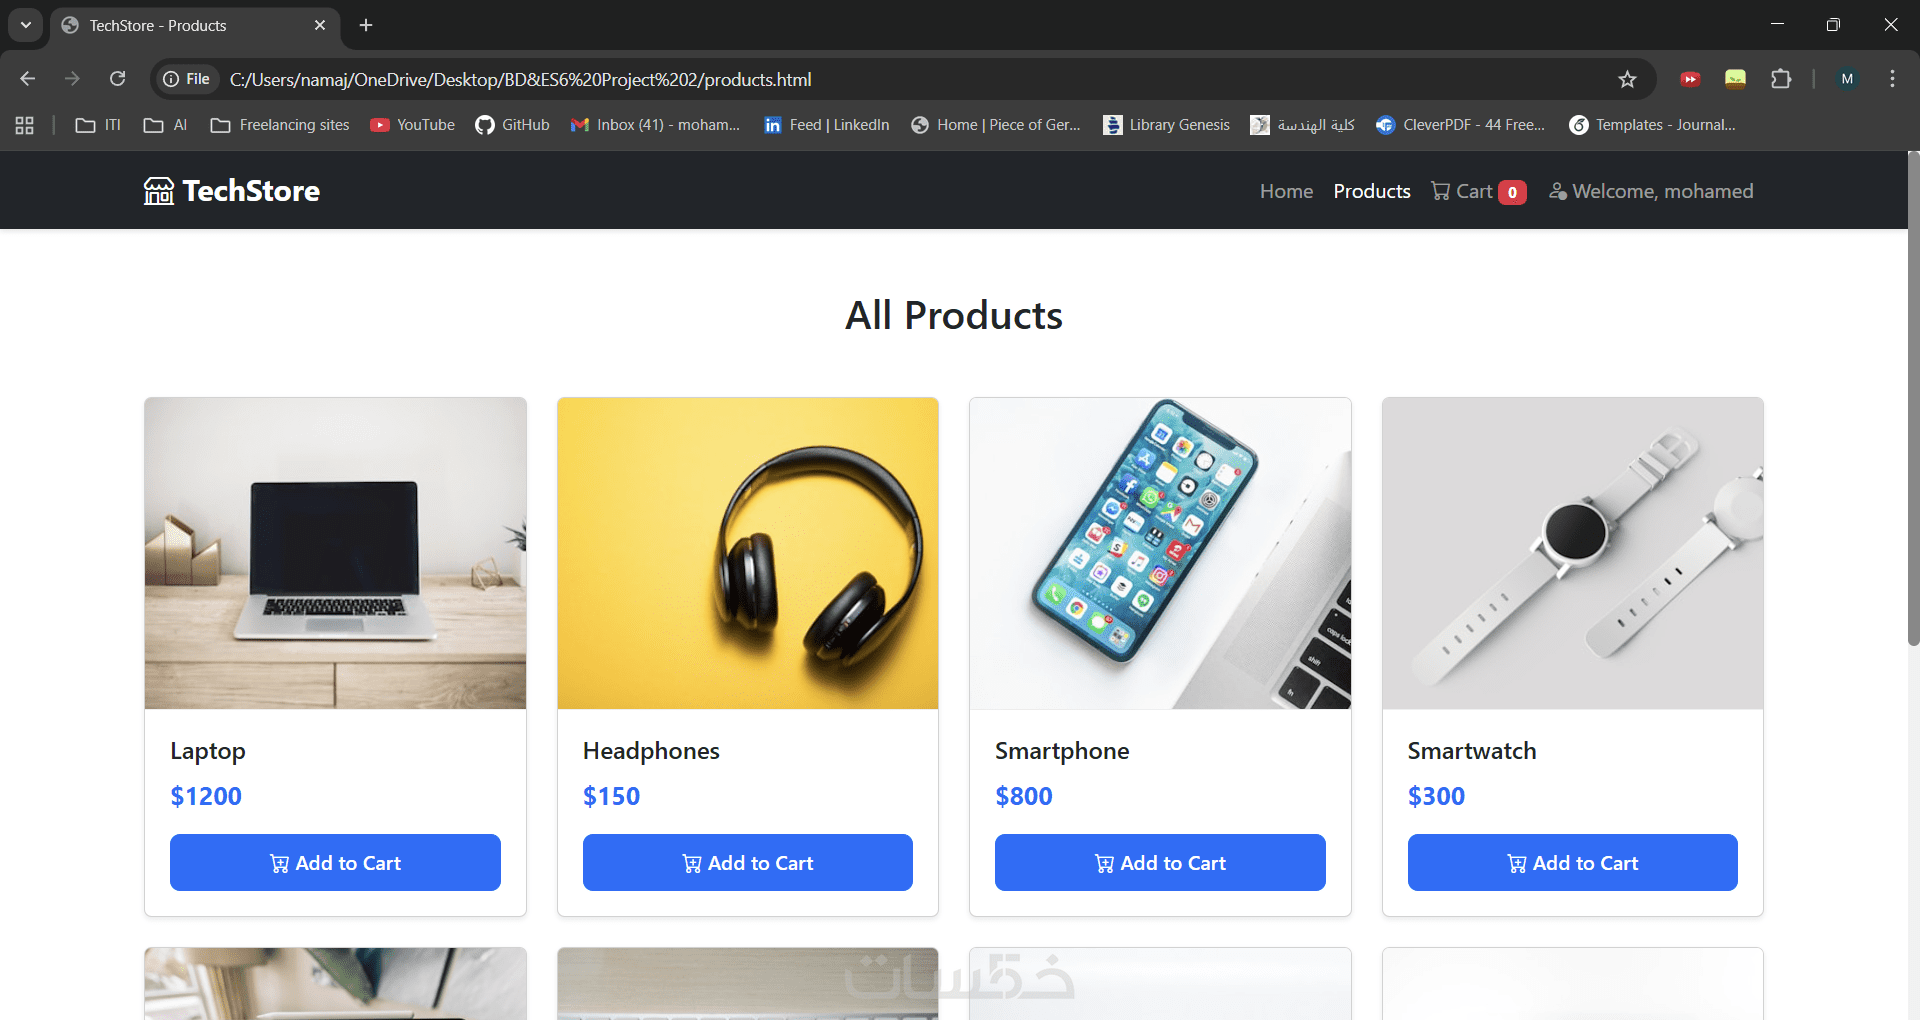Bookmark this page with the star icon

(x=1627, y=79)
